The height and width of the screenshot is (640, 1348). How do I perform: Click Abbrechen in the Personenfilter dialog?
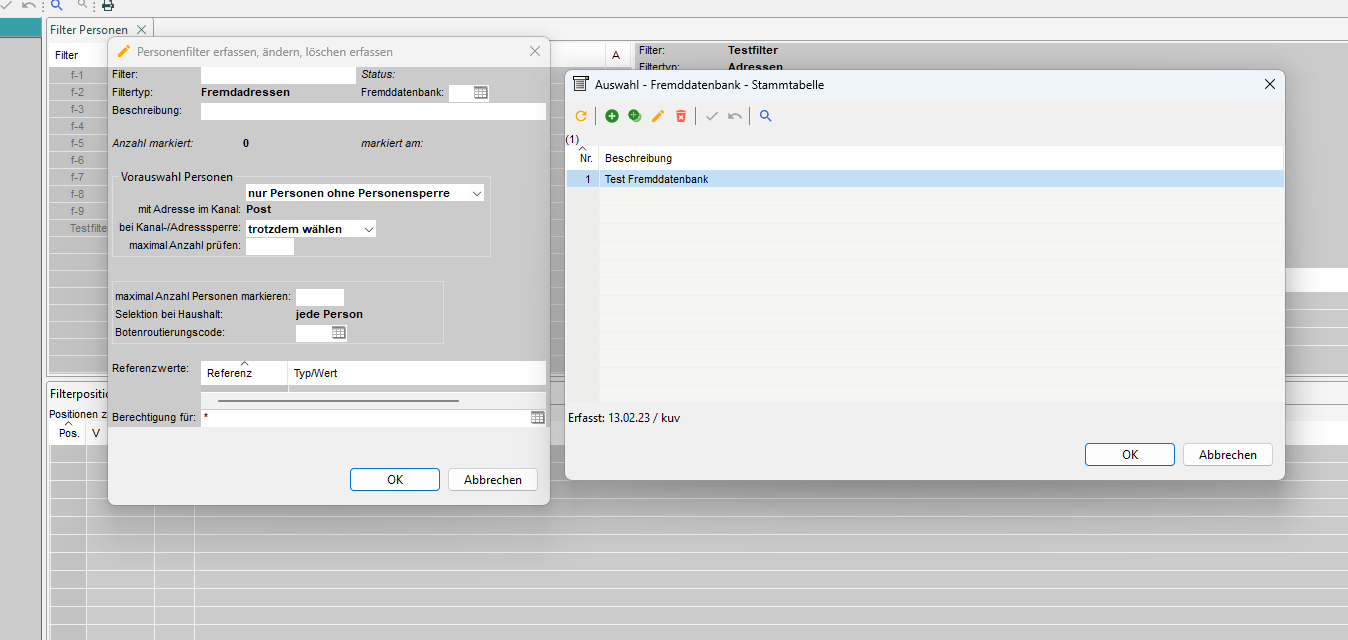tap(492, 480)
